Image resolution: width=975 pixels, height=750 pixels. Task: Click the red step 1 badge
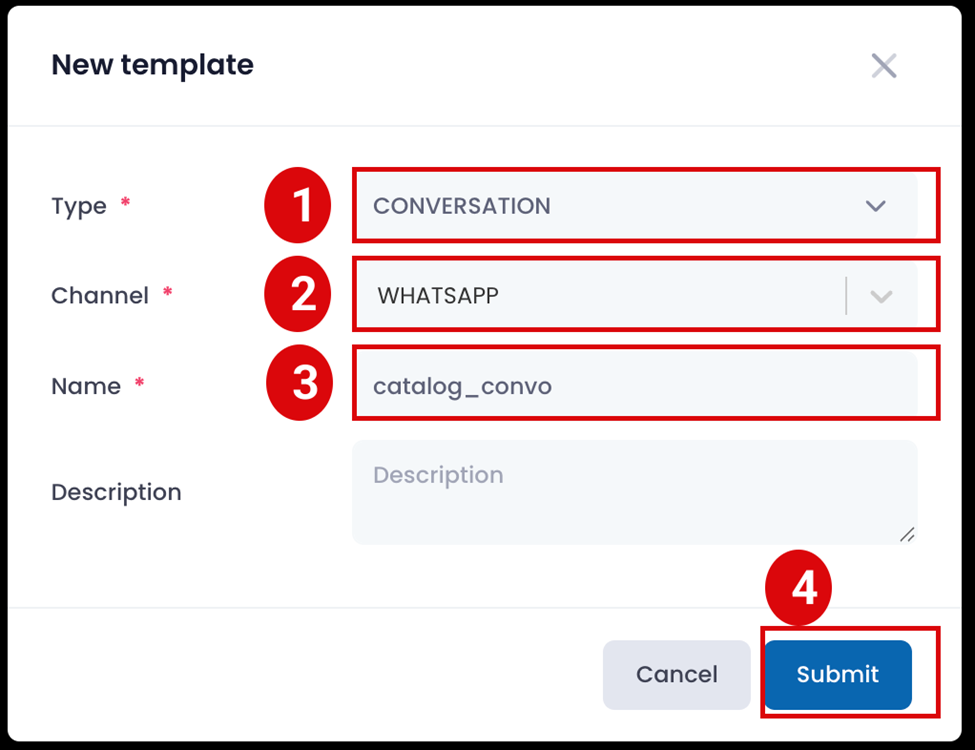point(297,207)
